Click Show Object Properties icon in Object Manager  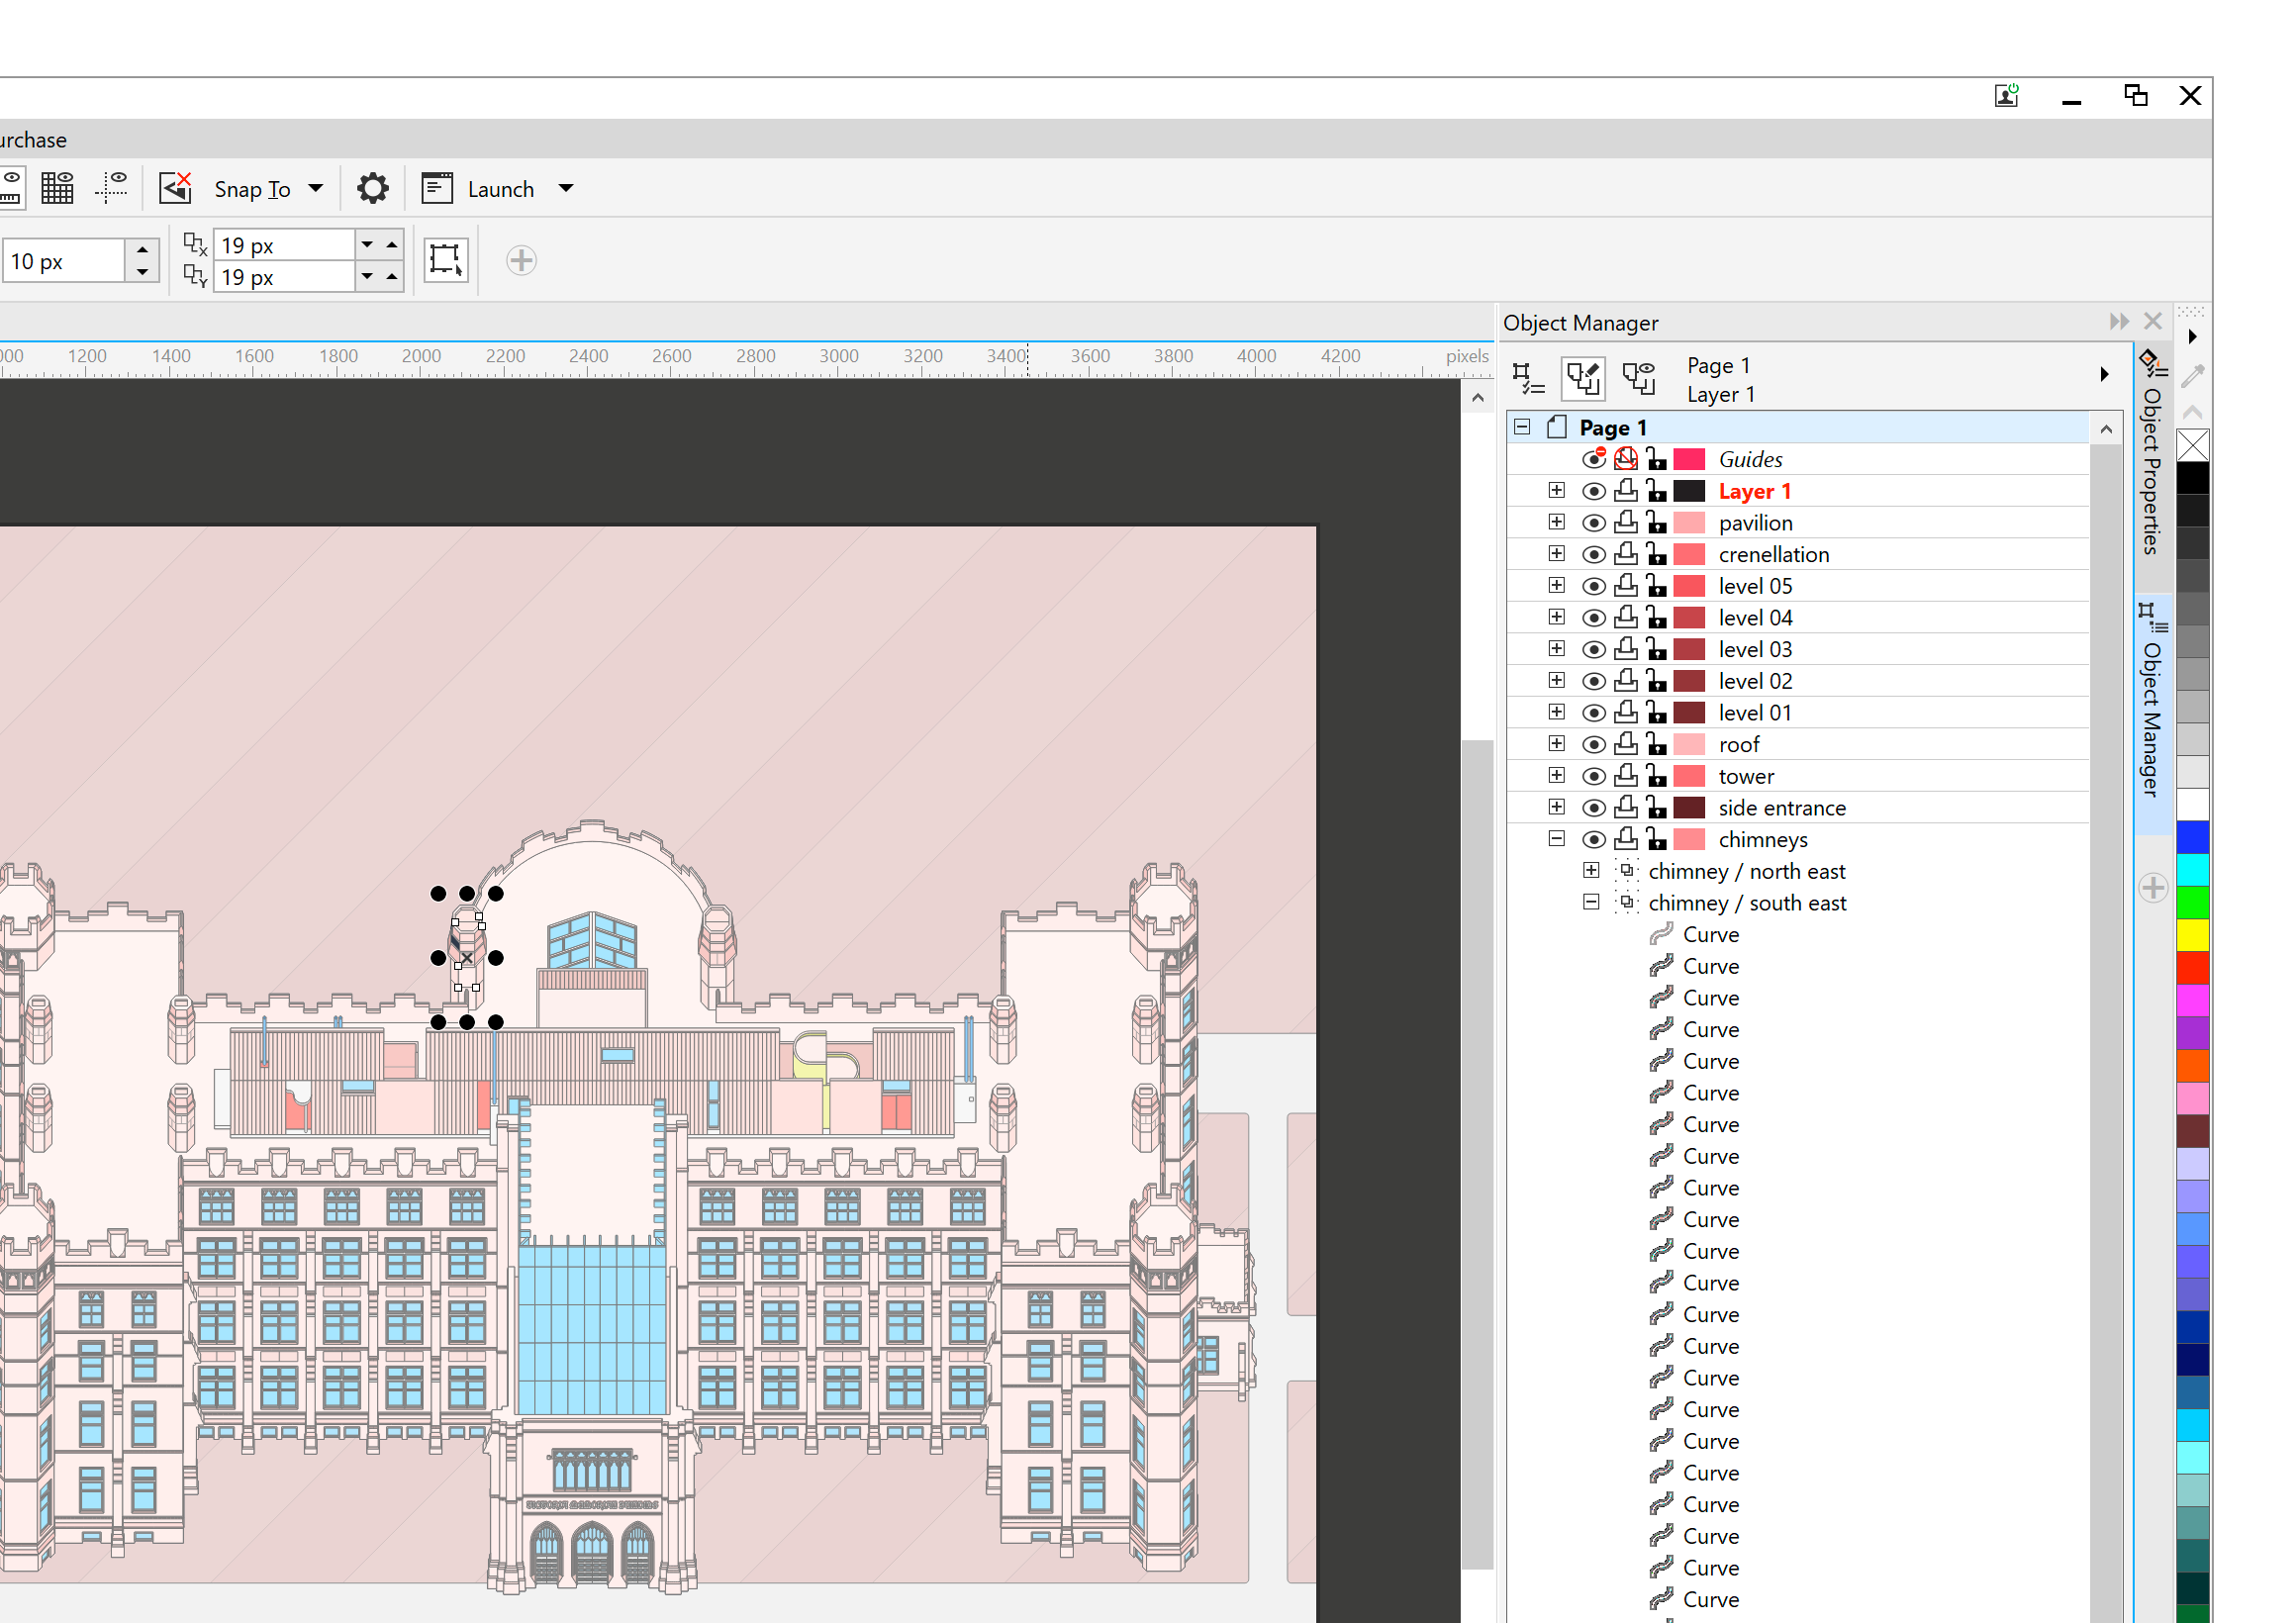point(1527,378)
